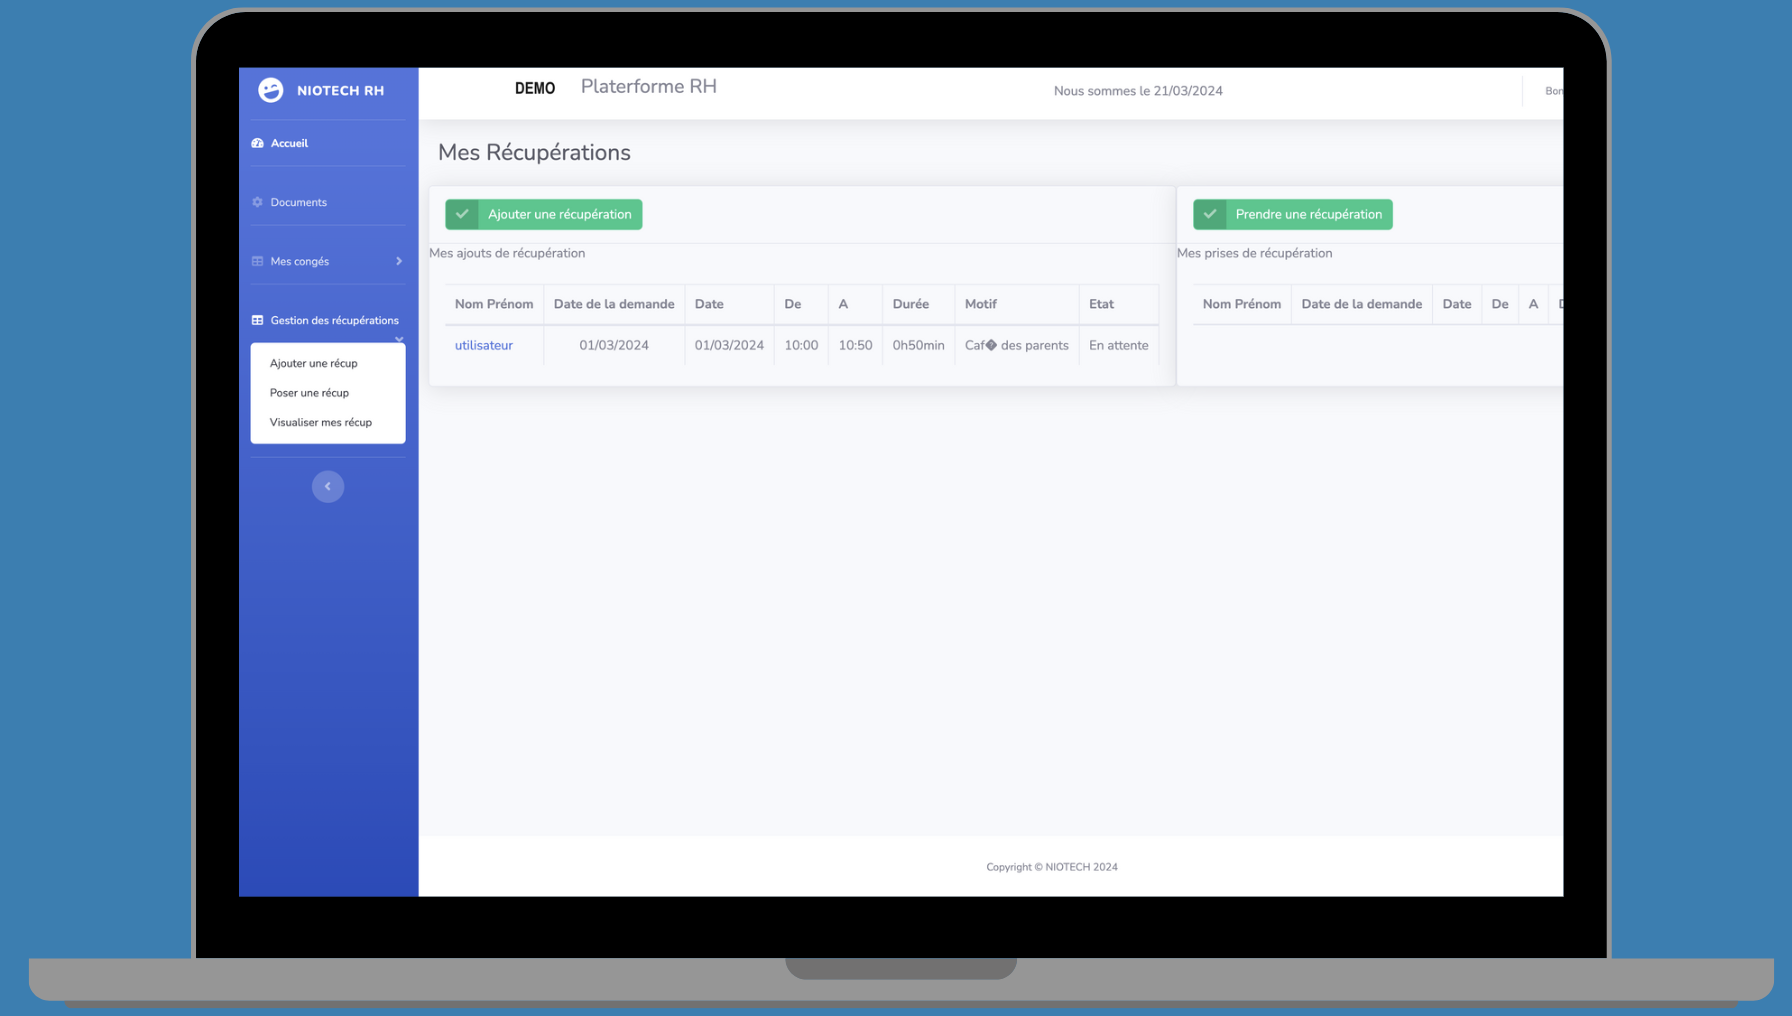Viewport: 1792px width, 1016px height.
Task: Open the Documents sidebar entry
Action: (298, 202)
